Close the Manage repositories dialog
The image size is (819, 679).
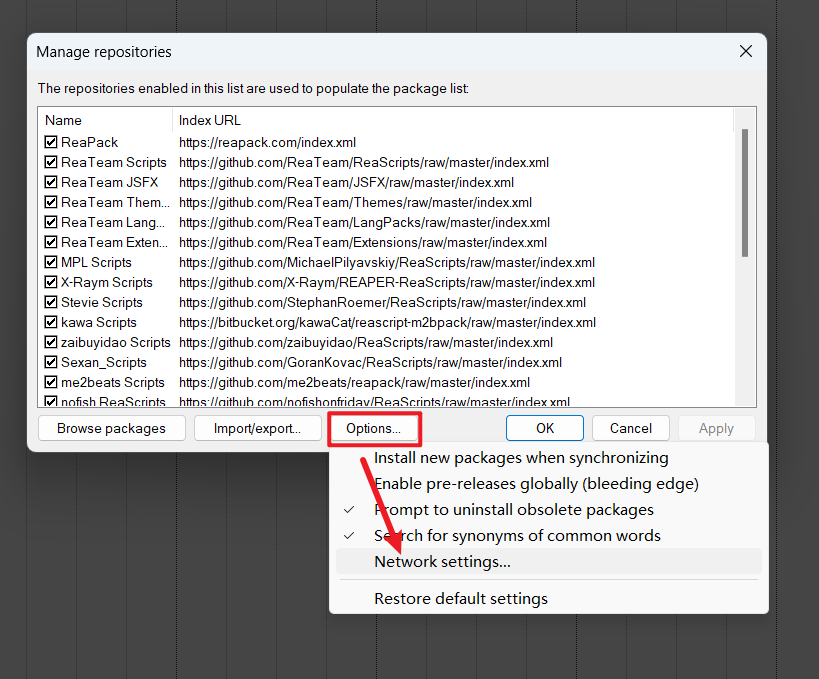(x=746, y=51)
